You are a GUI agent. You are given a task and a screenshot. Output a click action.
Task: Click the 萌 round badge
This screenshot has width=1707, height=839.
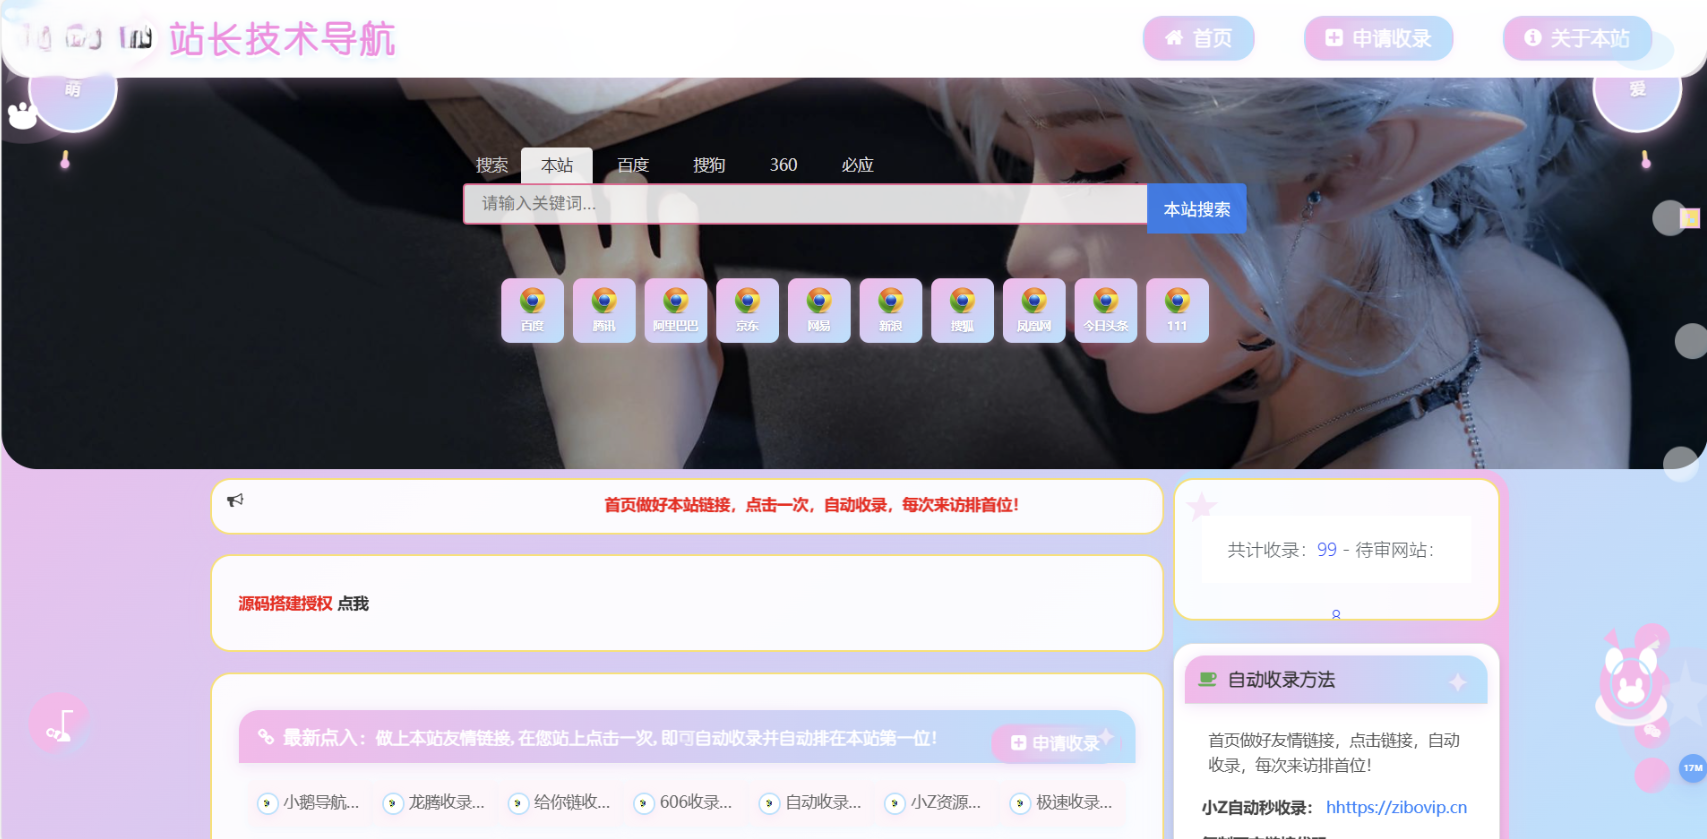[73, 90]
